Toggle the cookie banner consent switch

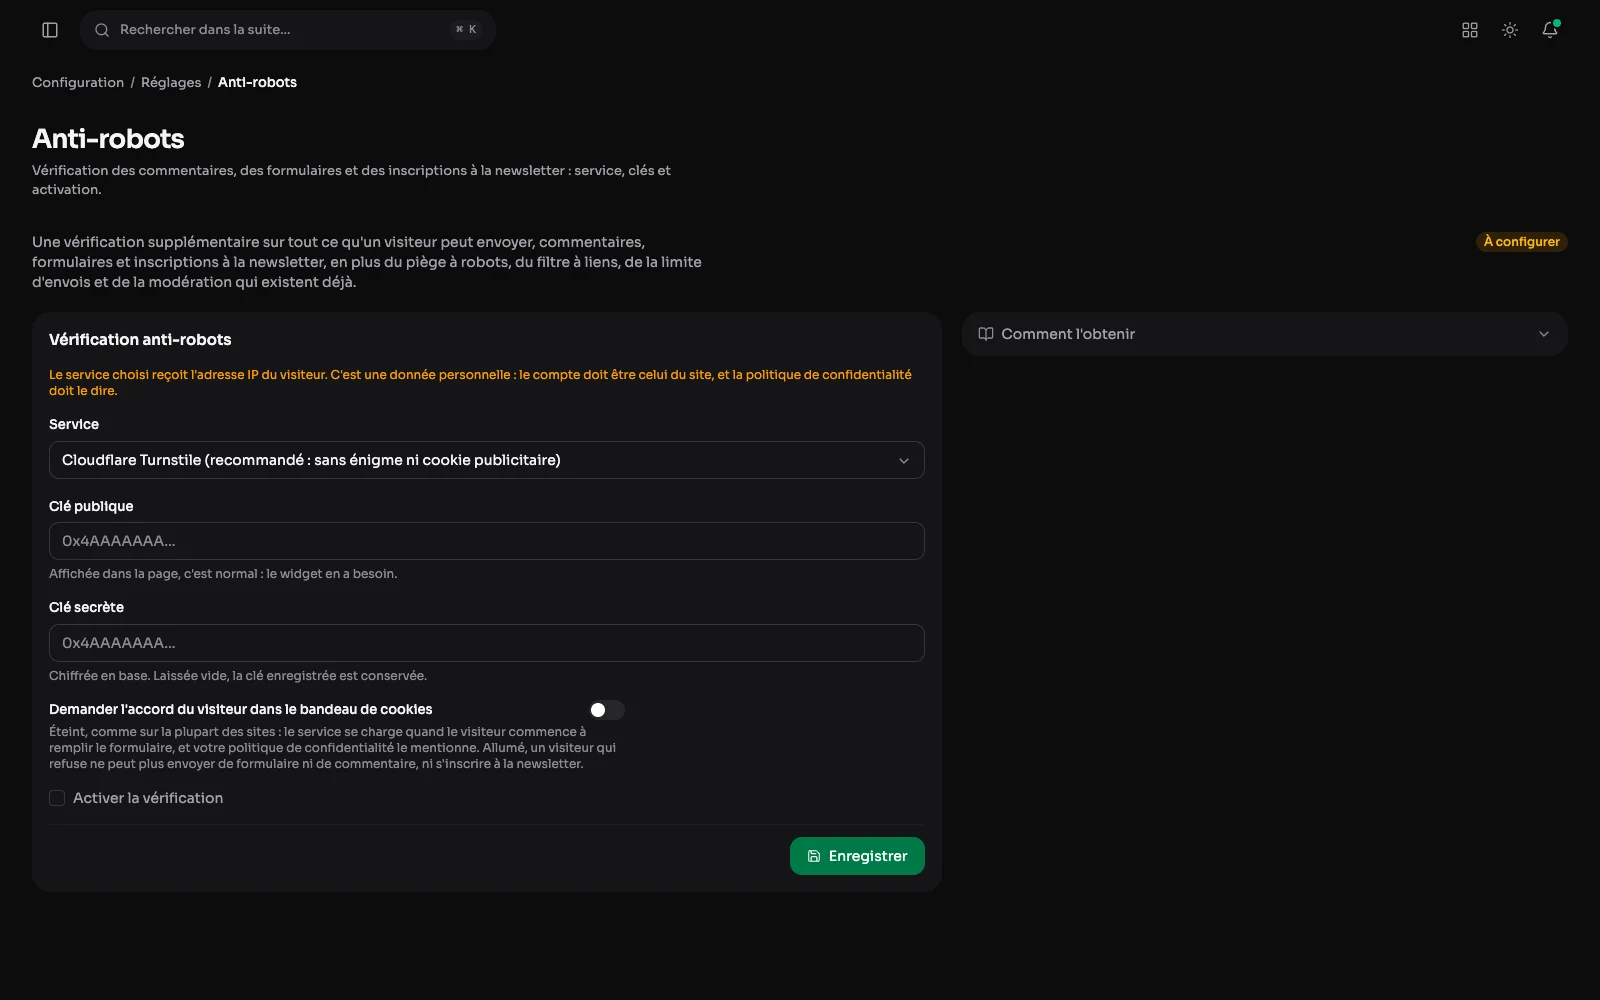click(607, 710)
